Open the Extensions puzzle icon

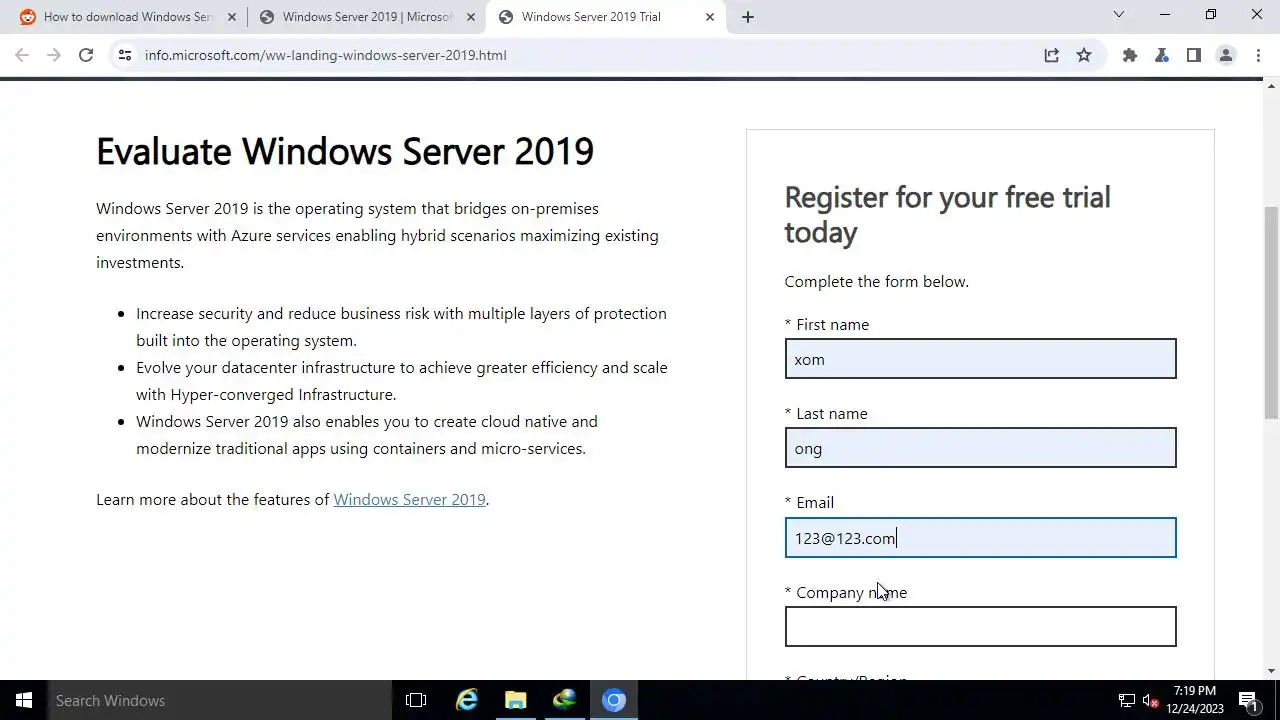click(1130, 55)
